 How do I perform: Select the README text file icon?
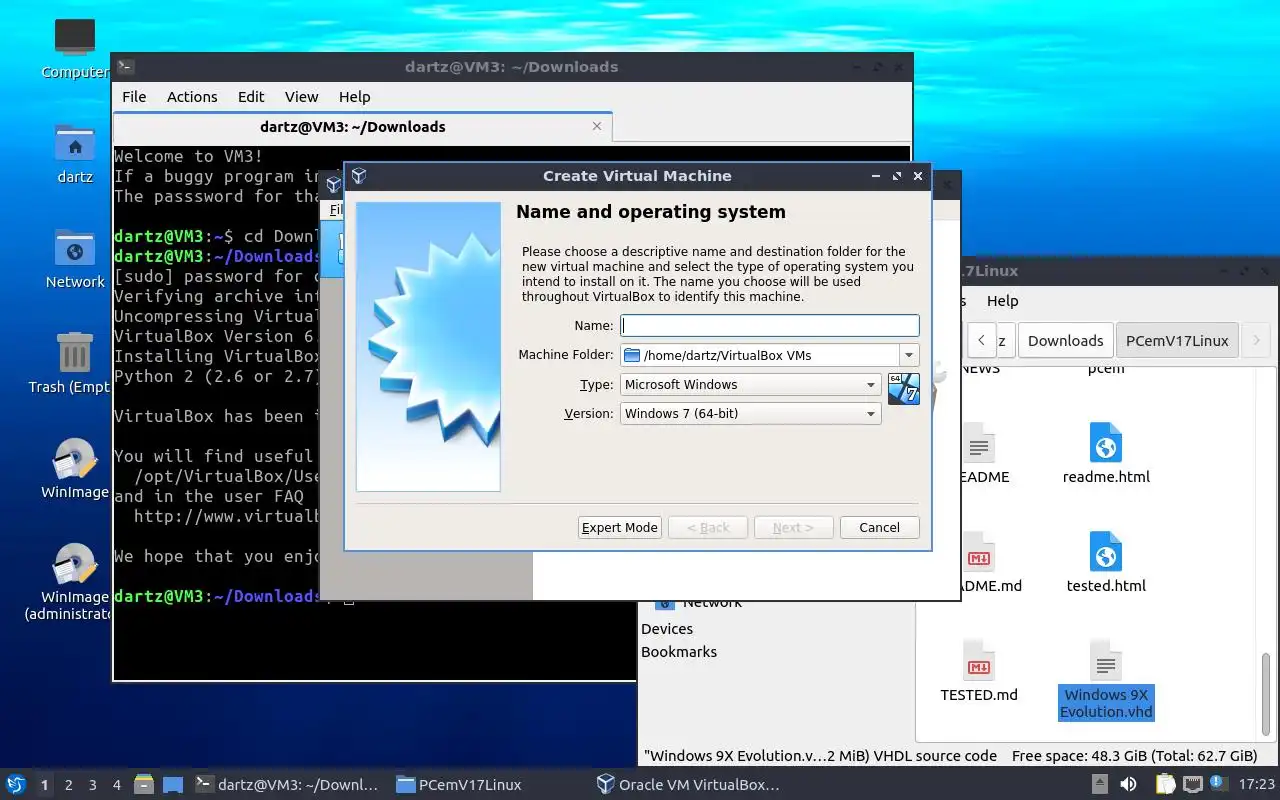(979, 443)
